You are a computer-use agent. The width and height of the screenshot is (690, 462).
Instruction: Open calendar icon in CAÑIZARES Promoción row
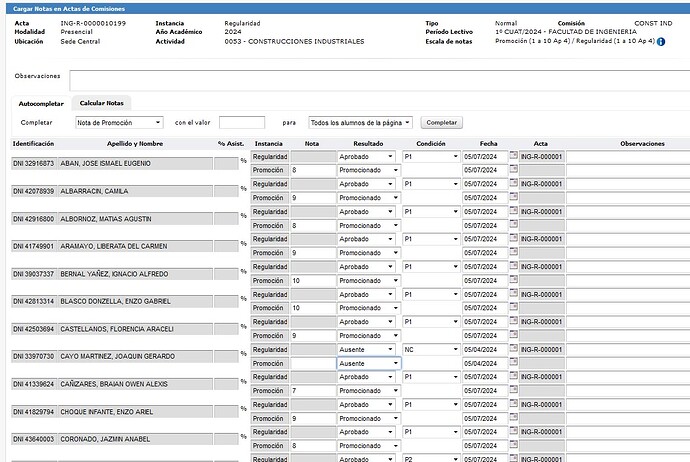click(514, 389)
